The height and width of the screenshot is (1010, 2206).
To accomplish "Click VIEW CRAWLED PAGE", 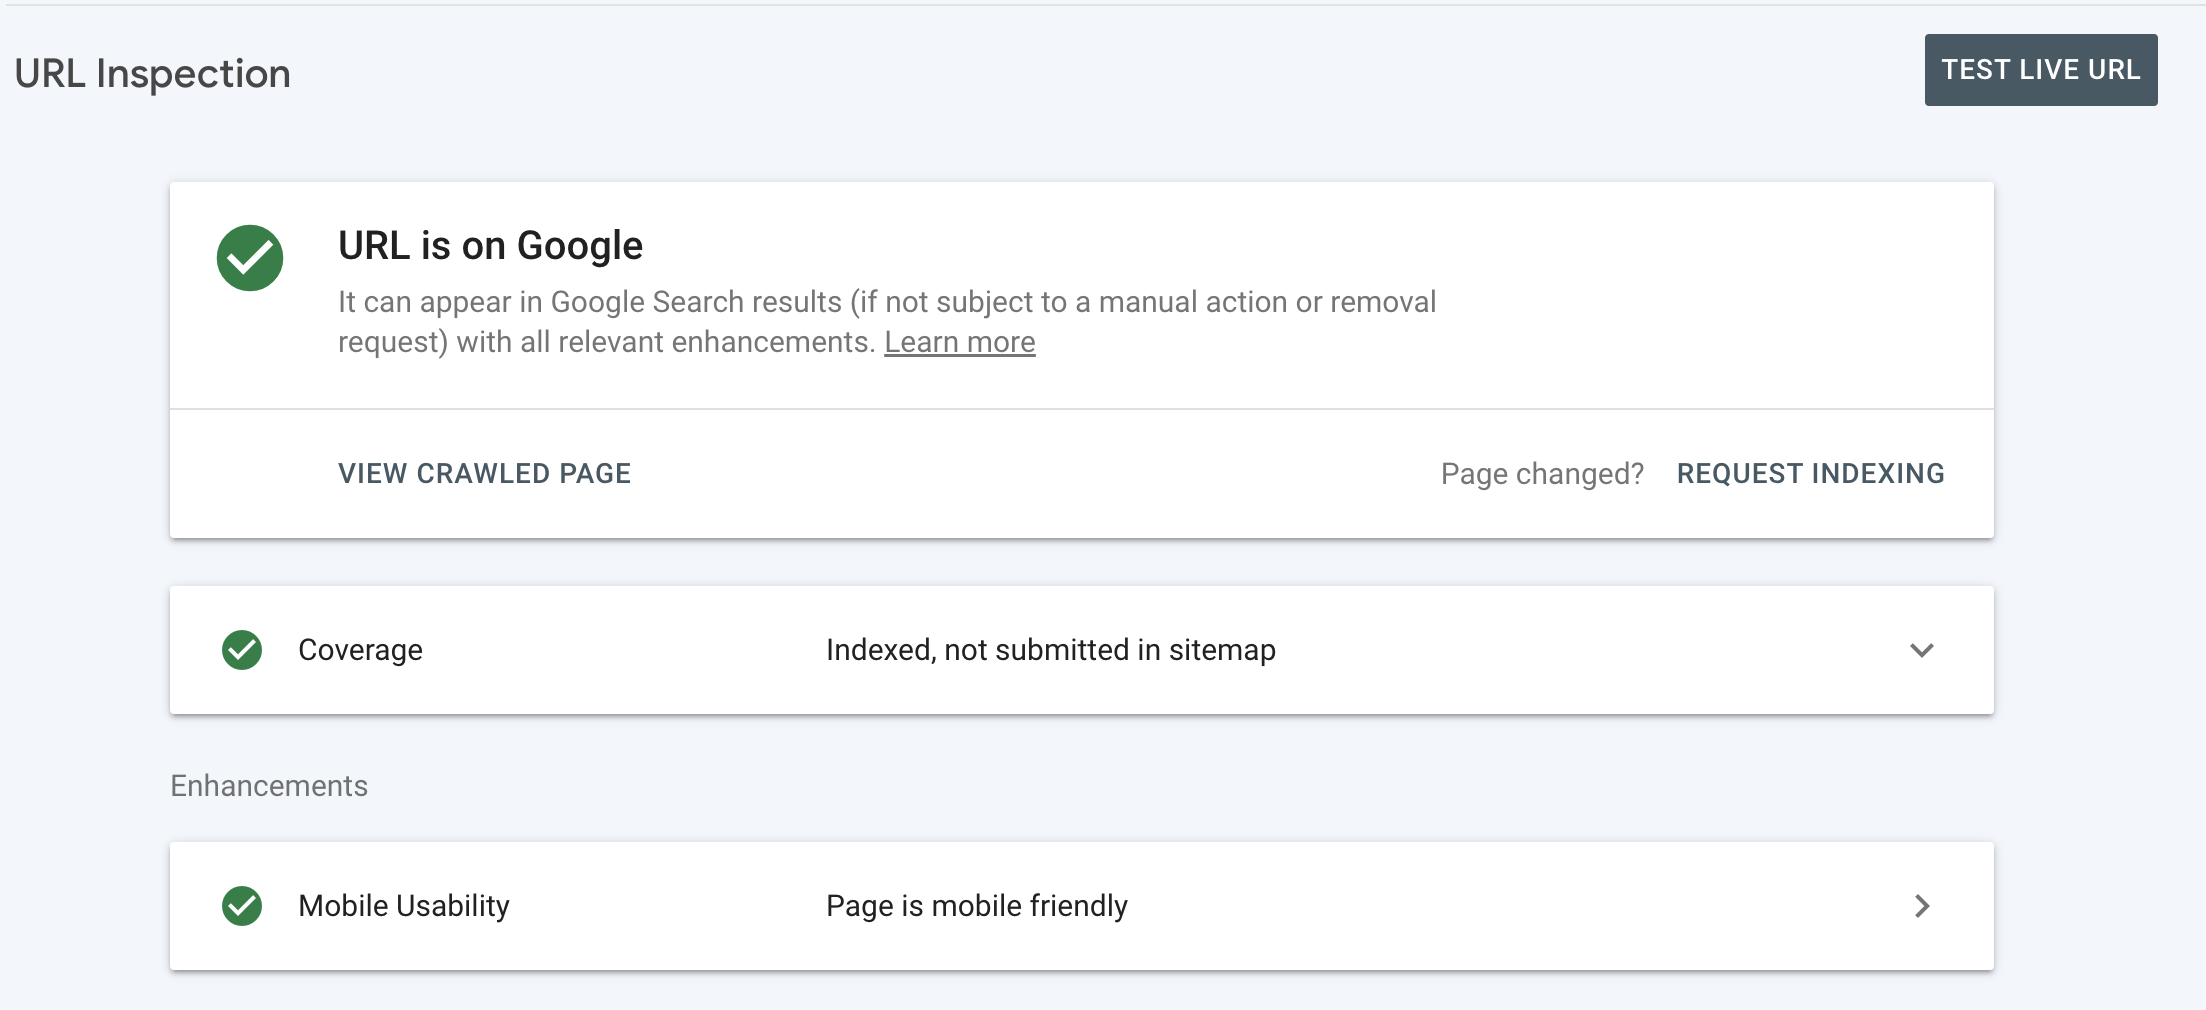I will tap(484, 474).
